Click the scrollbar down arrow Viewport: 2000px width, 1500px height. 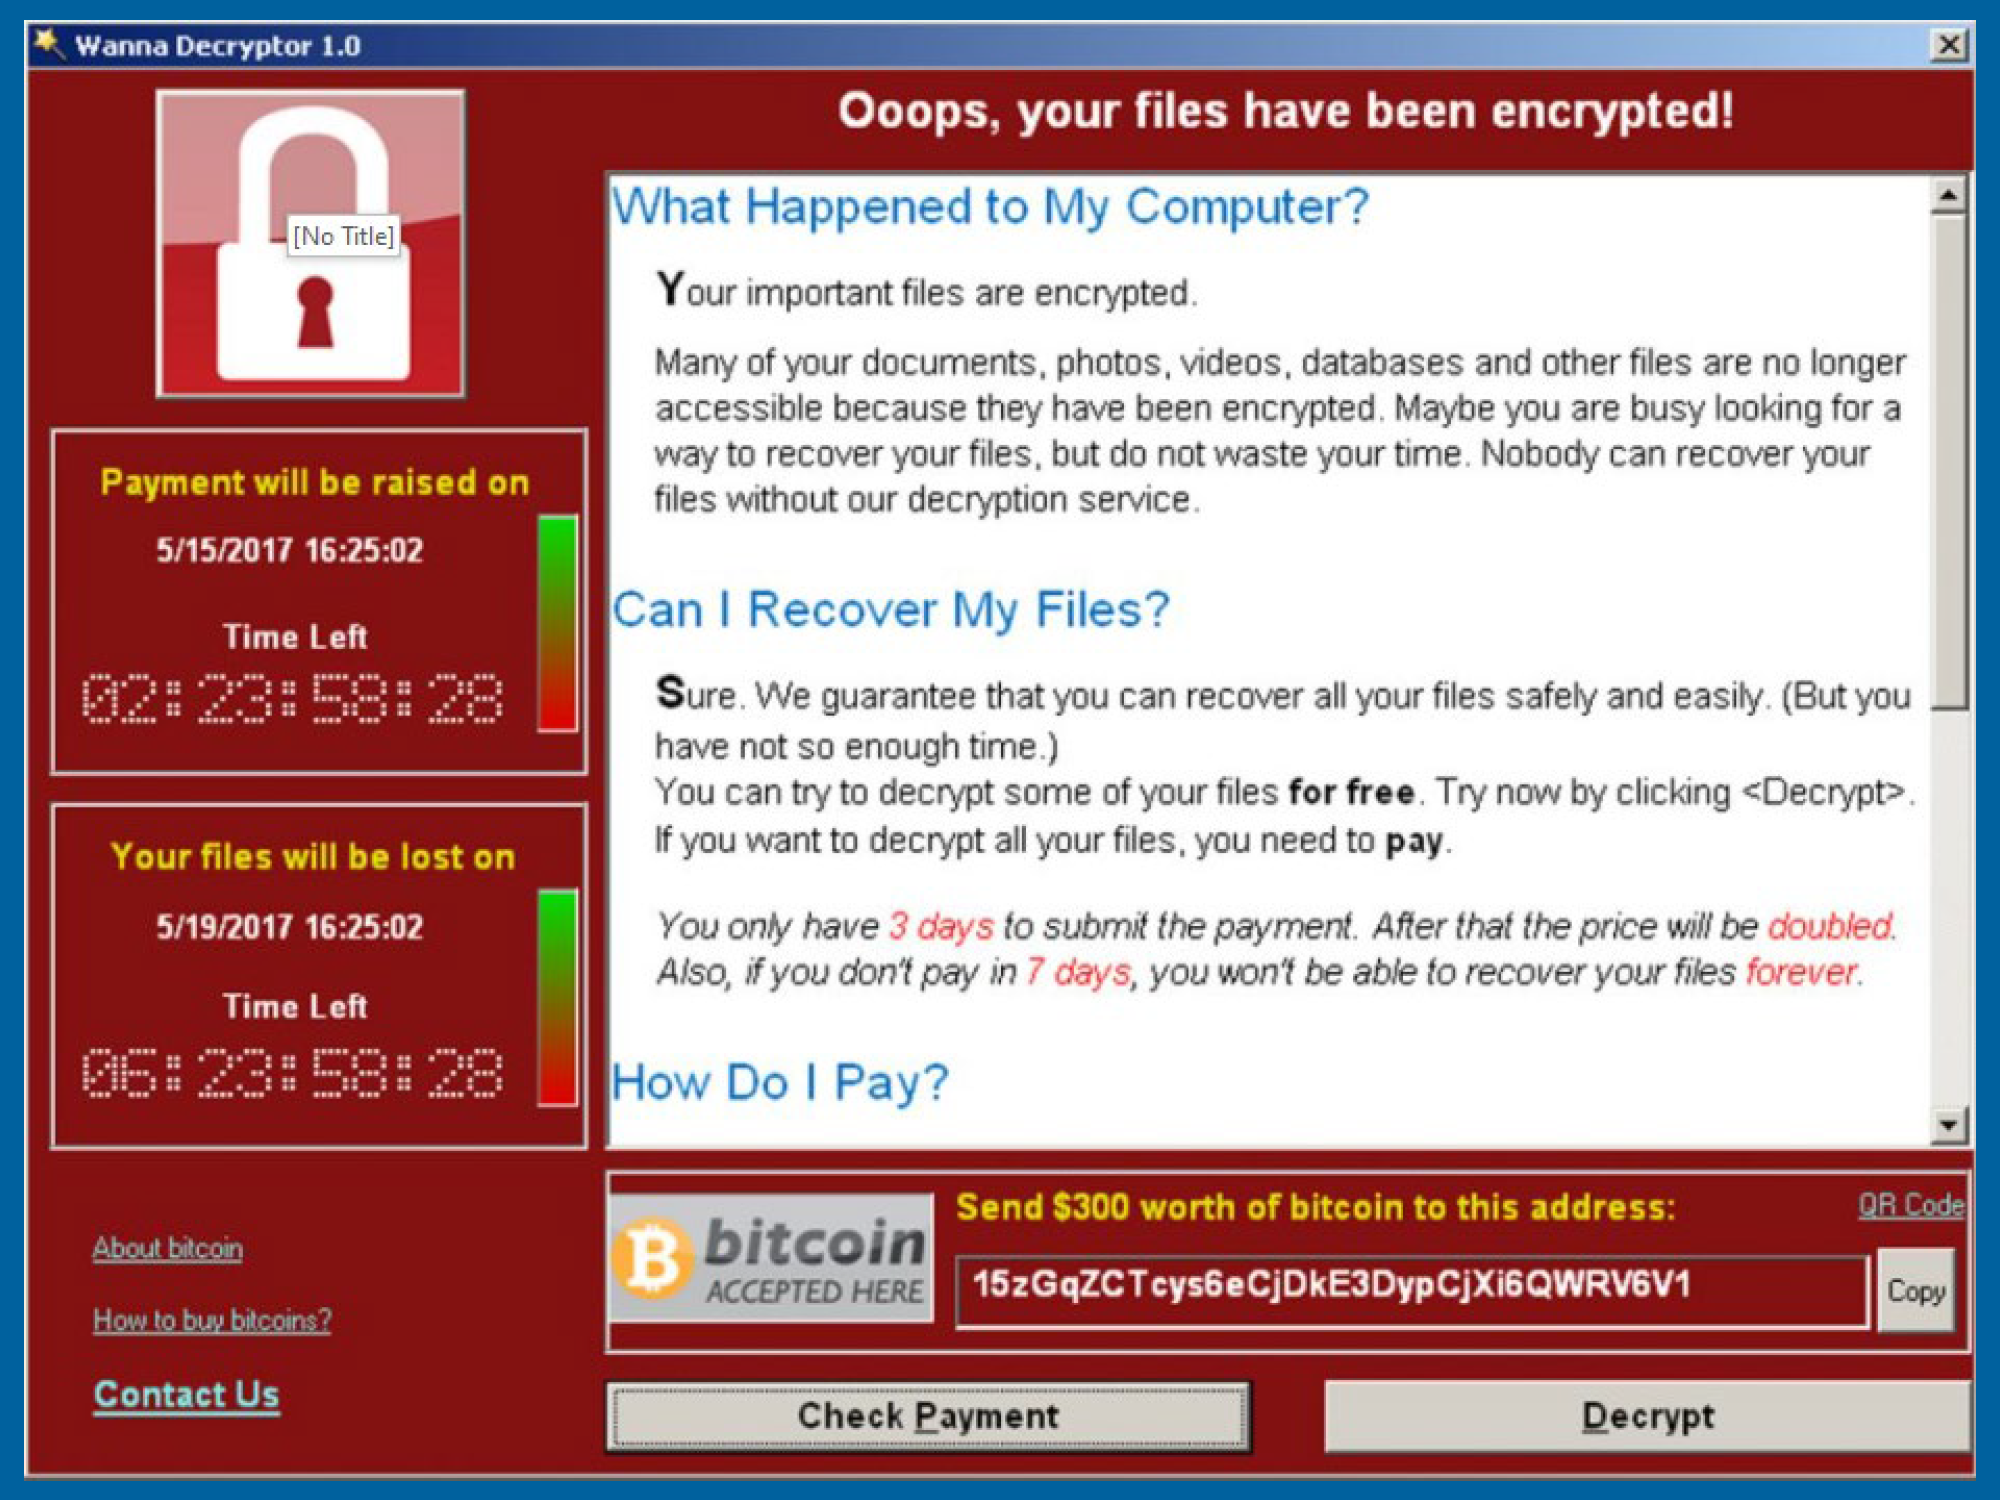pos(1948,1125)
